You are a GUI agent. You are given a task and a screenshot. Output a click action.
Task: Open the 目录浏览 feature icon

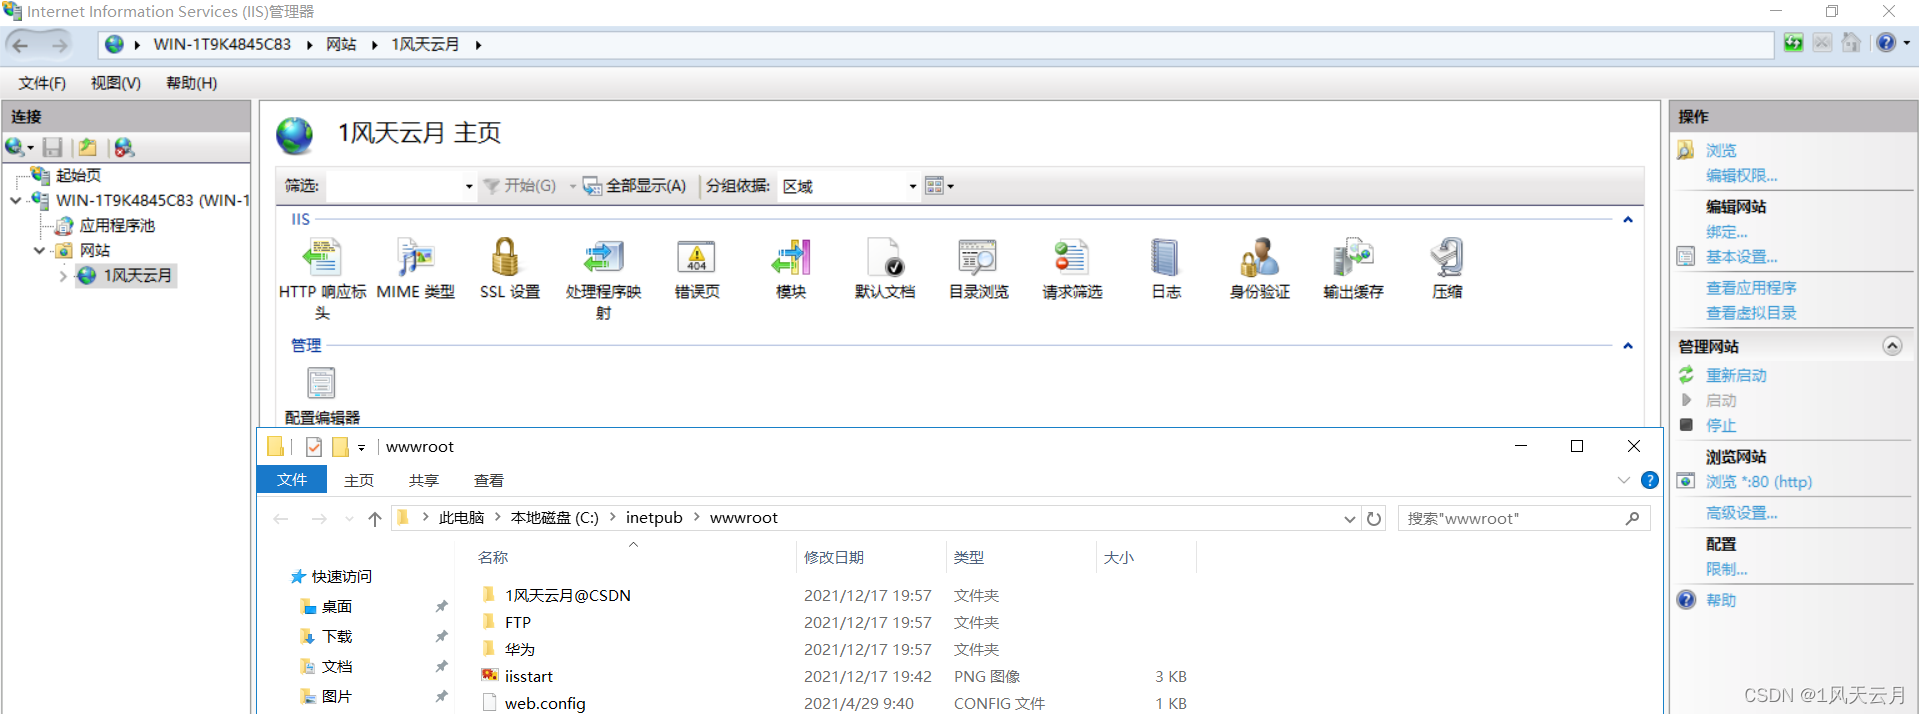tap(978, 258)
